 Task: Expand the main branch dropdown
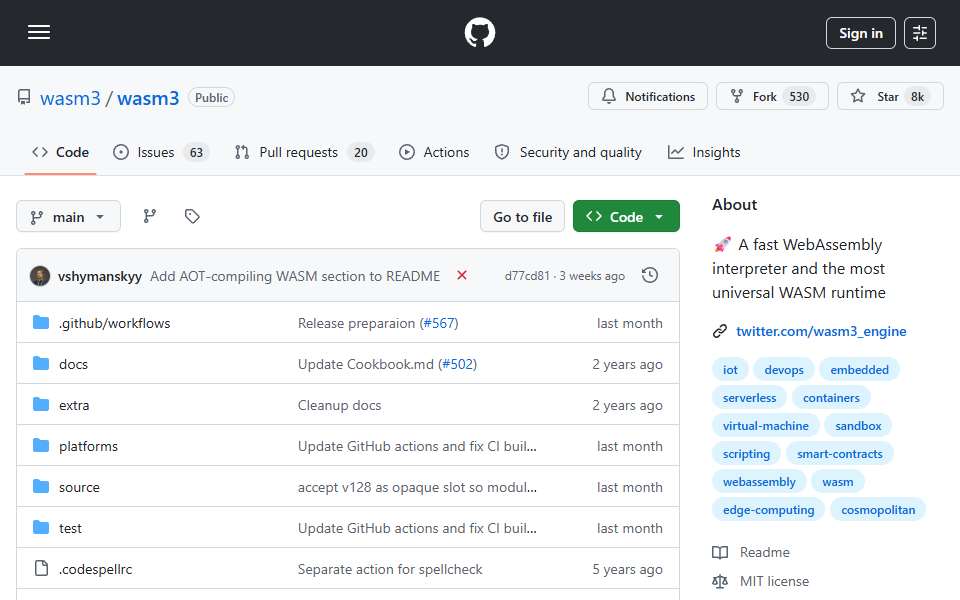(x=69, y=217)
